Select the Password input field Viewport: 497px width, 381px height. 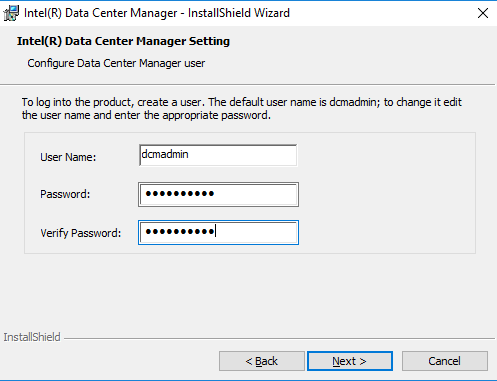click(218, 194)
